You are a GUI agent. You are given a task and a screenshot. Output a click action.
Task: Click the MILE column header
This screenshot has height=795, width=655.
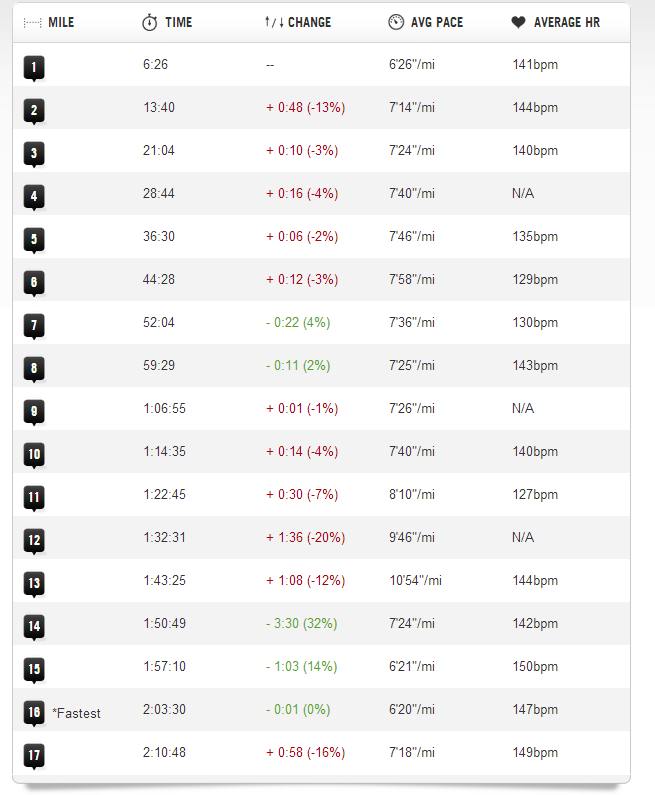61,22
